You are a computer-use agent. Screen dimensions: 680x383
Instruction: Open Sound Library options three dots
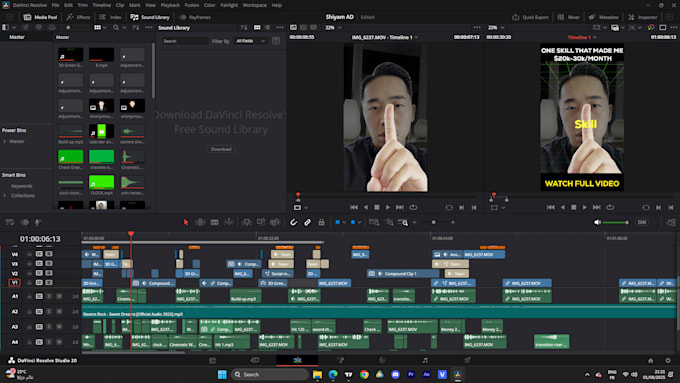(280, 27)
